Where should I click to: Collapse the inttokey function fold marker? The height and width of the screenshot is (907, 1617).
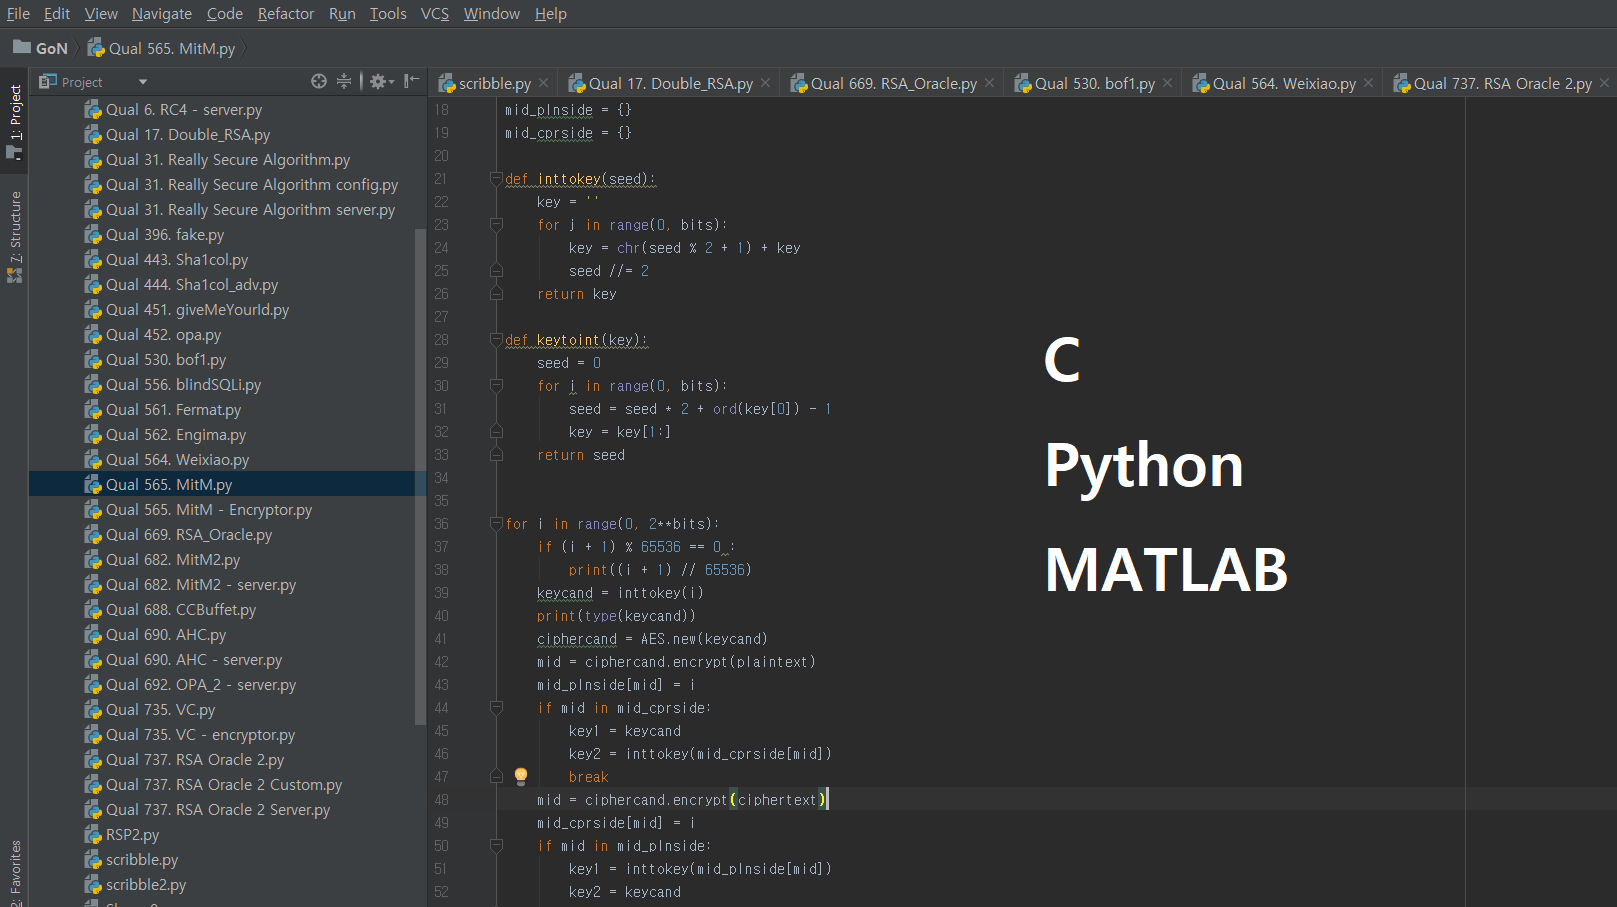496,179
